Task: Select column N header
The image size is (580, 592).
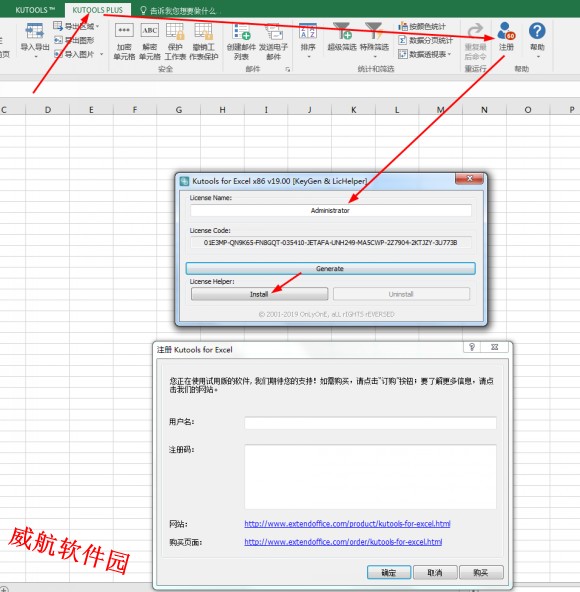Action: pyautogui.click(x=484, y=110)
